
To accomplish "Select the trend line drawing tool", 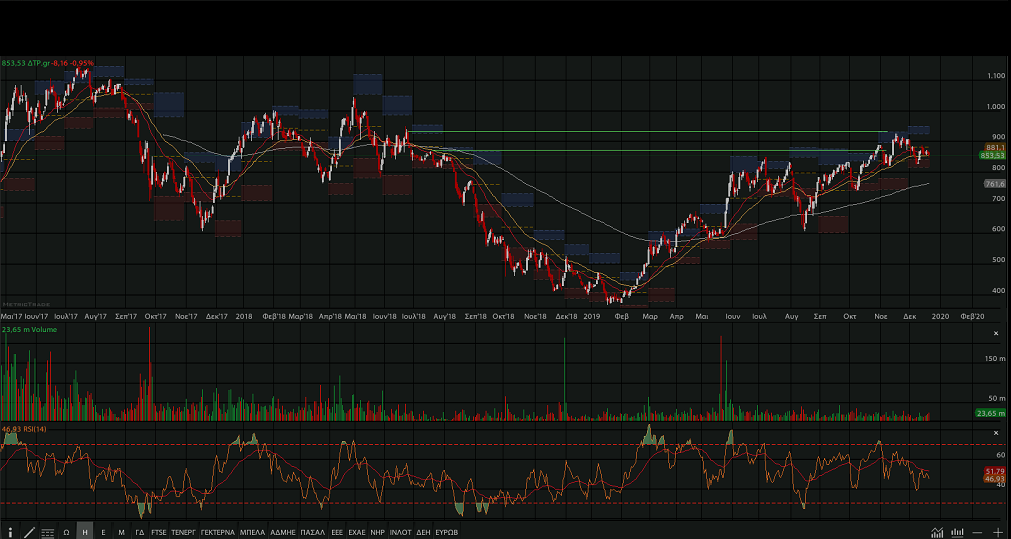I will [28, 532].
